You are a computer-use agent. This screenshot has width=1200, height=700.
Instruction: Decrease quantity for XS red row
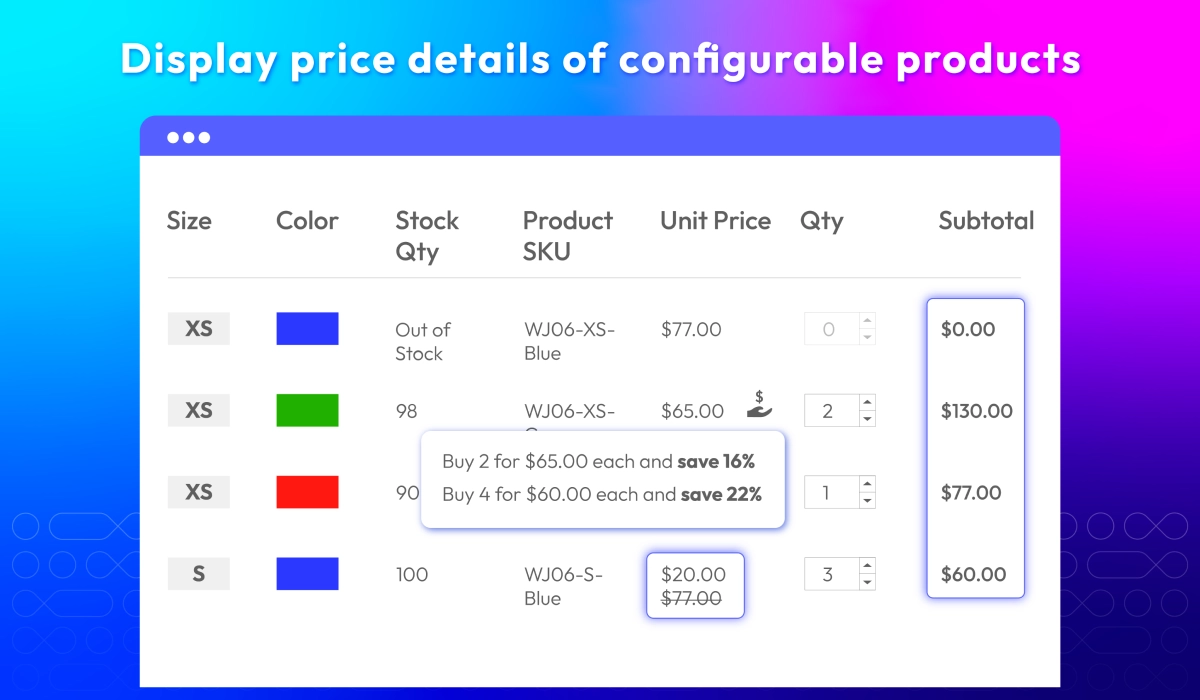[x=867, y=501]
